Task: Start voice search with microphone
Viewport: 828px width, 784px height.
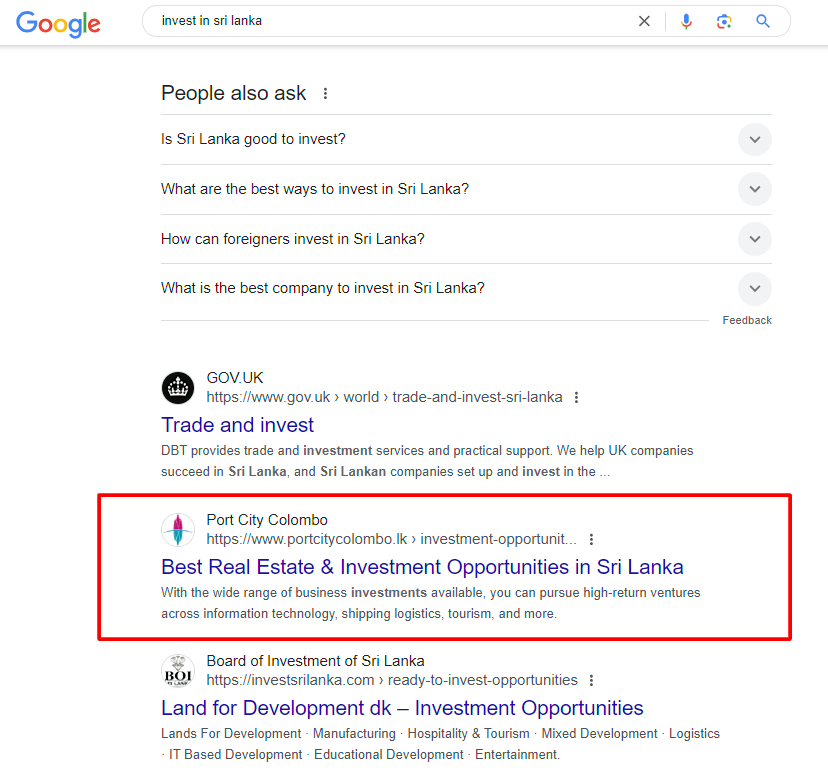Action: click(x=686, y=21)
